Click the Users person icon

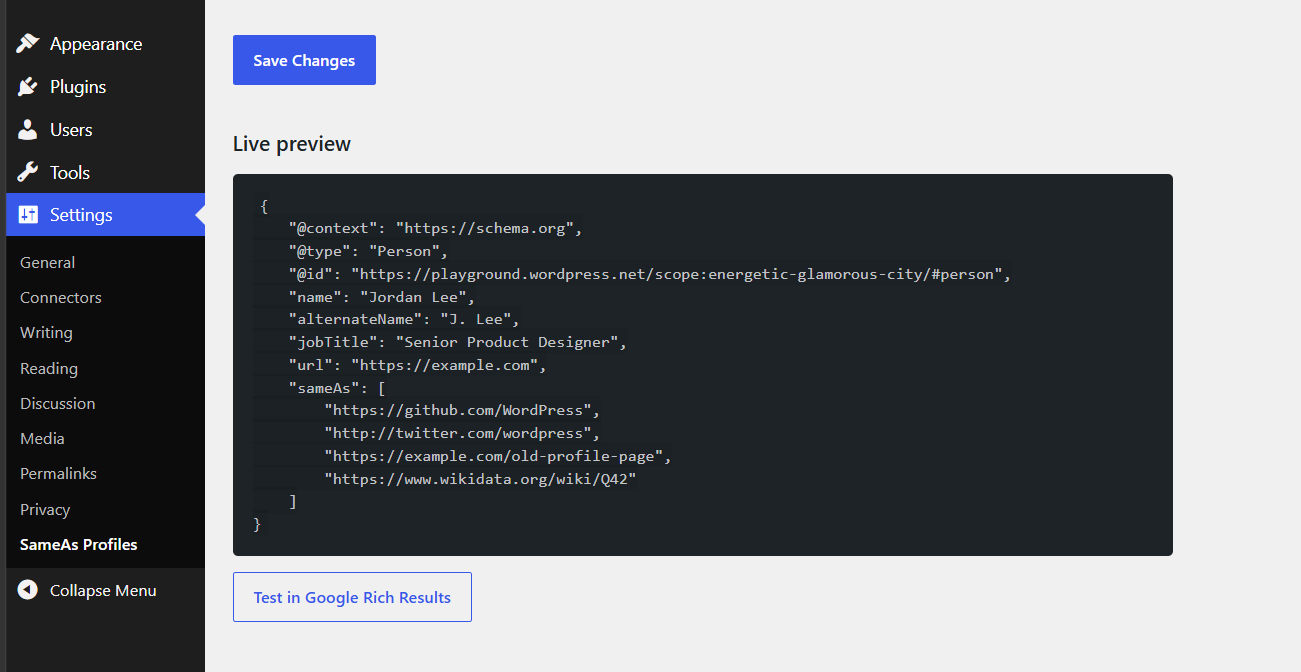(28, 130)
